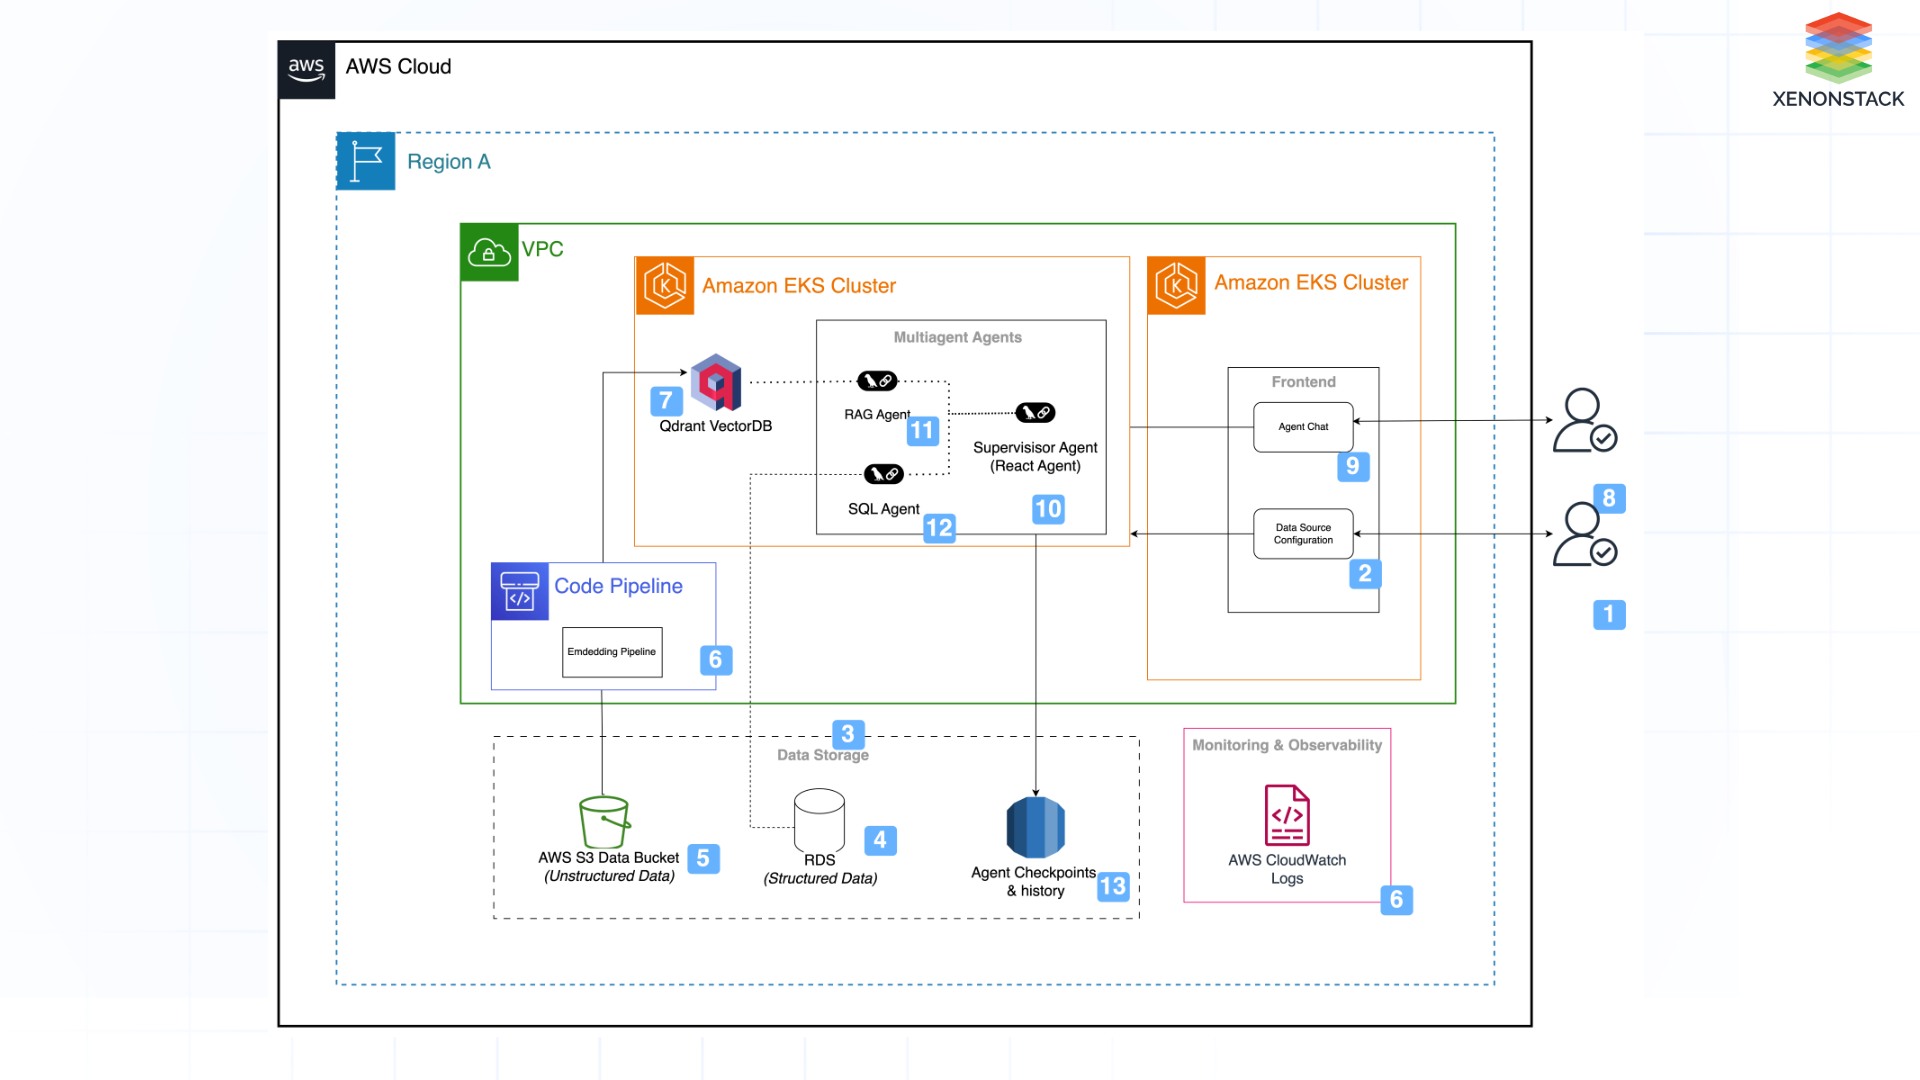Viewport: 1920px width, 1080px height.
Task: Click the AWS Cloud logo icon
Action: tap(306, 69)
